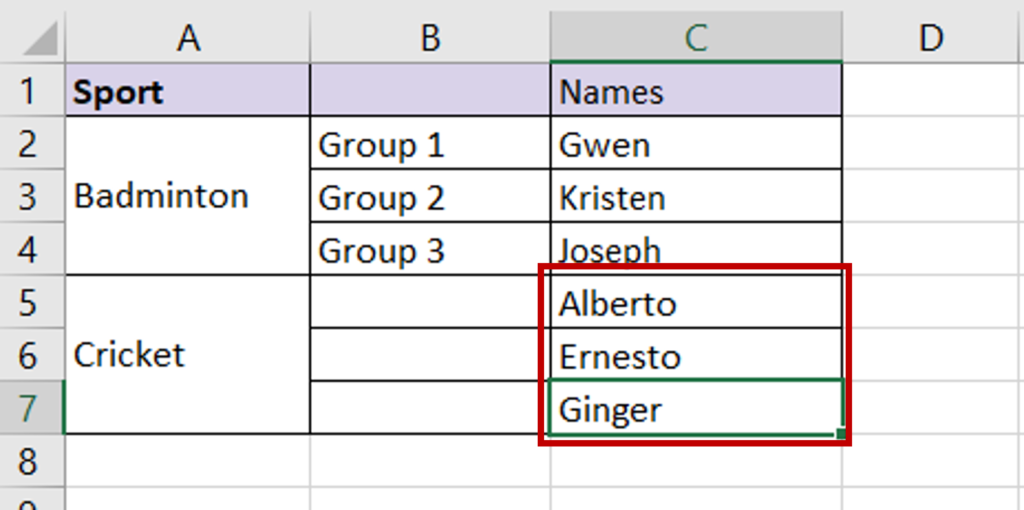Screen dimensions: 1024x510
Task: Select column D header
Action: click(933, 38)
